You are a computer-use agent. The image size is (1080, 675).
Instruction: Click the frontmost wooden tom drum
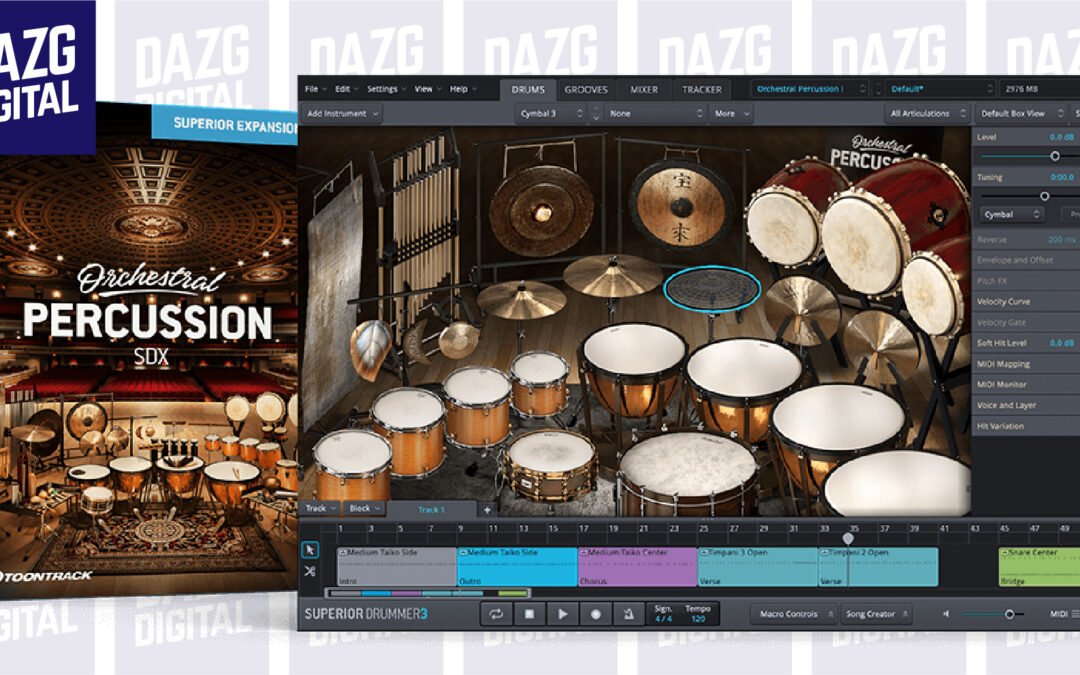click(353, 463)
